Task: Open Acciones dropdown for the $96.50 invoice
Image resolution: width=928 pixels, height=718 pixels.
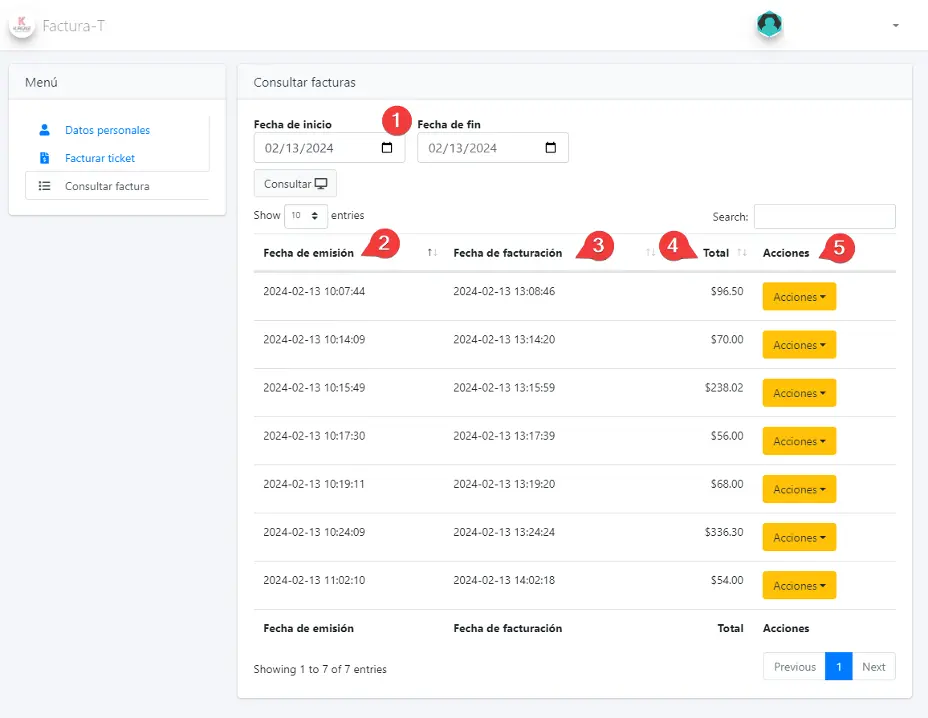Action: tap(799, 297)
